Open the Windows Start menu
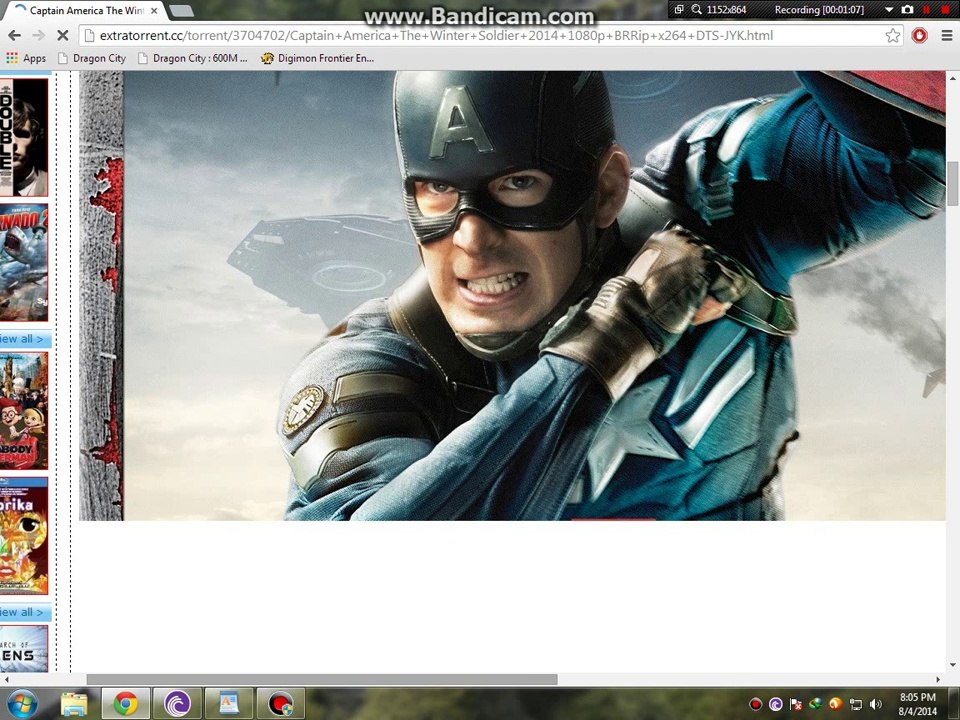This screenshot has width=960, height=720. (x=23, y=704)
